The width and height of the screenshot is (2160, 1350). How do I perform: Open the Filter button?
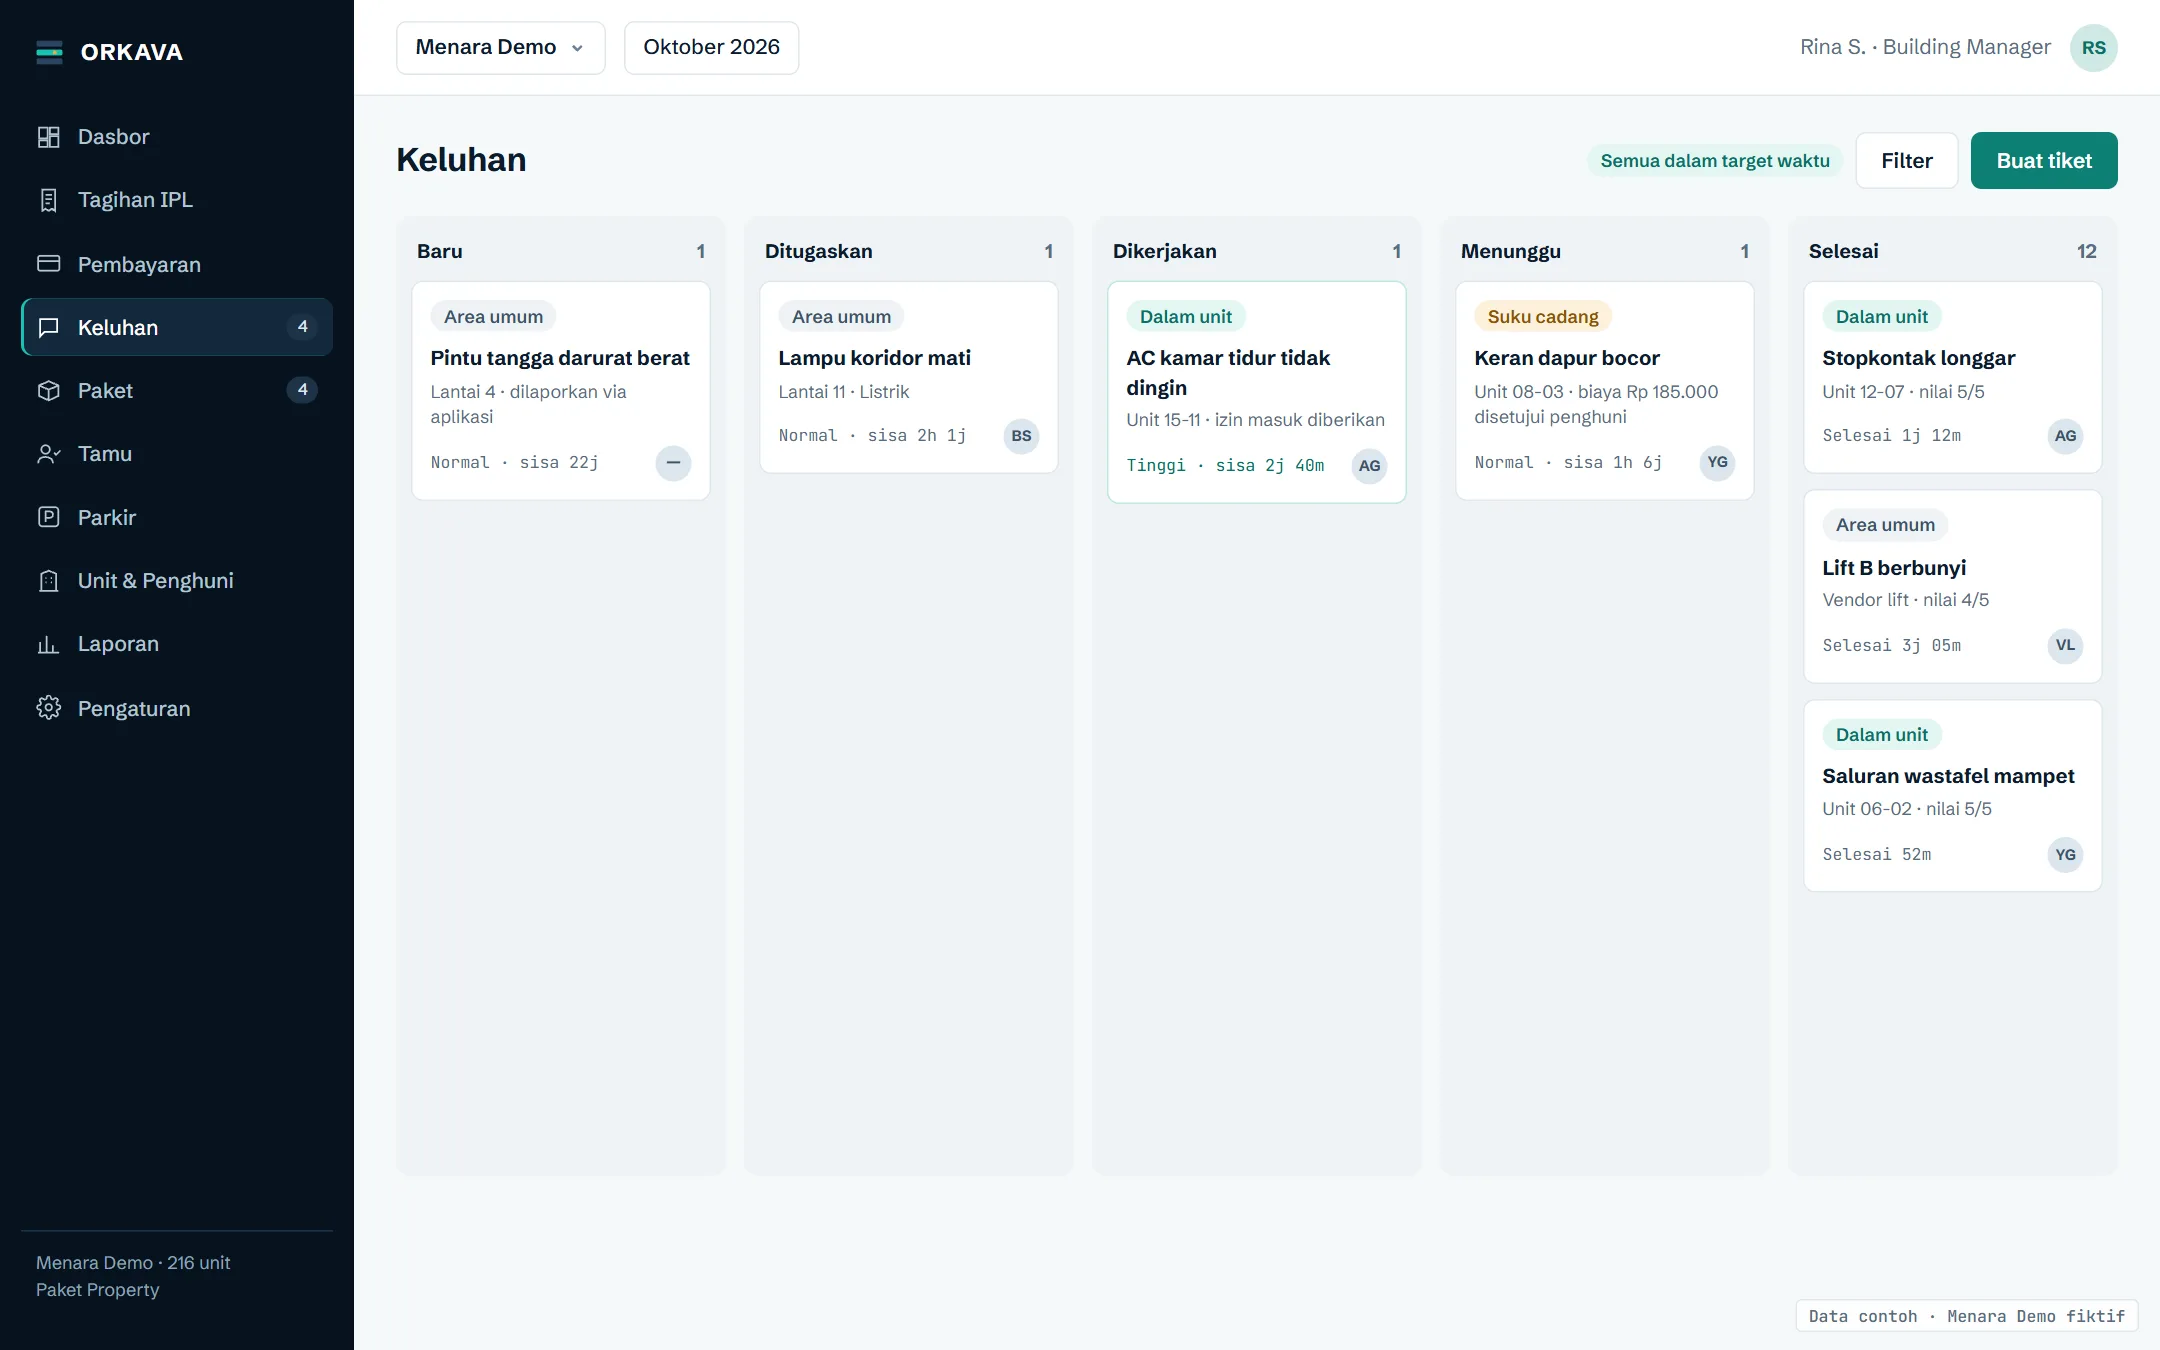(1906, 161)
